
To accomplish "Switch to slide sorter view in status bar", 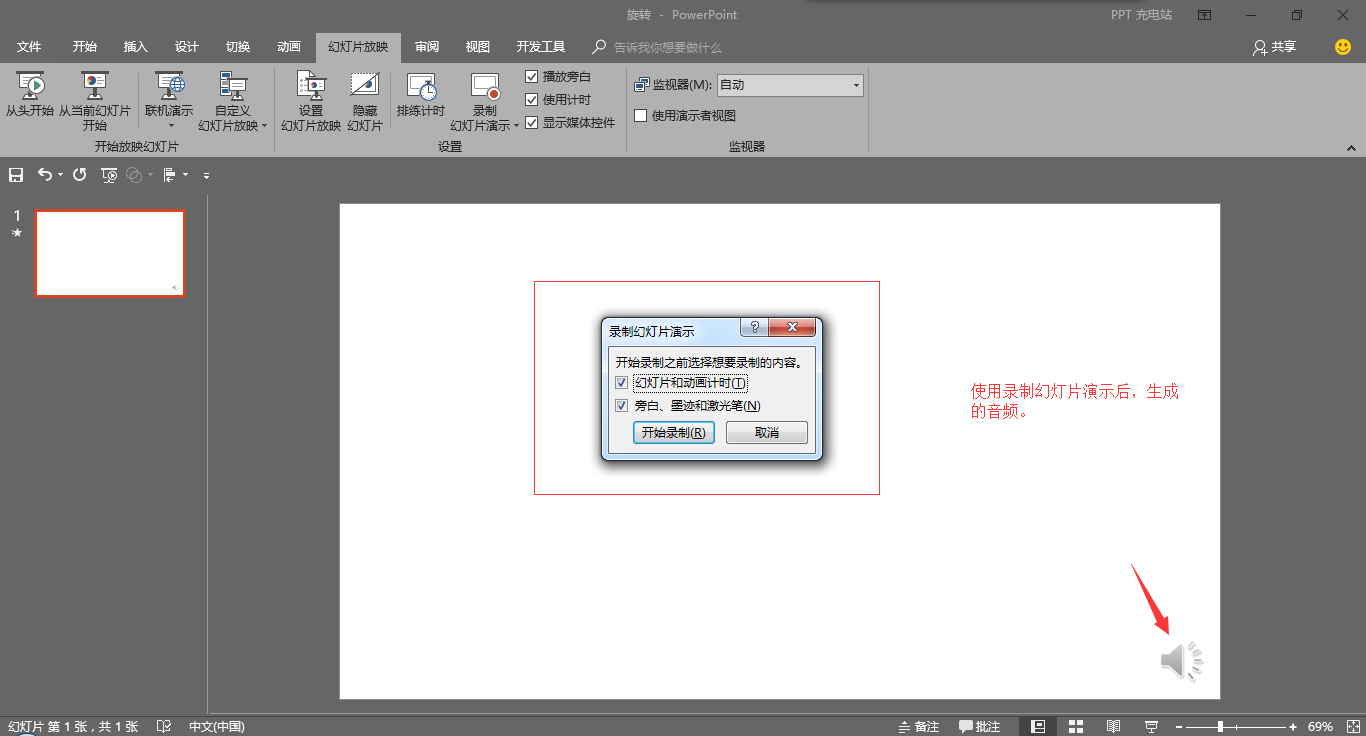I will coord(1076,726).
